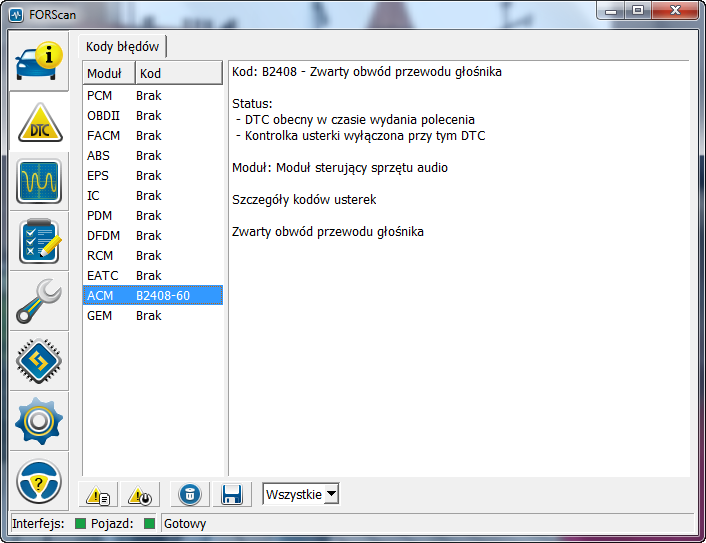Open the service procedures wrench section
Image resolution: width=706 pixels, height=543 pixels.
coord(39,301)
